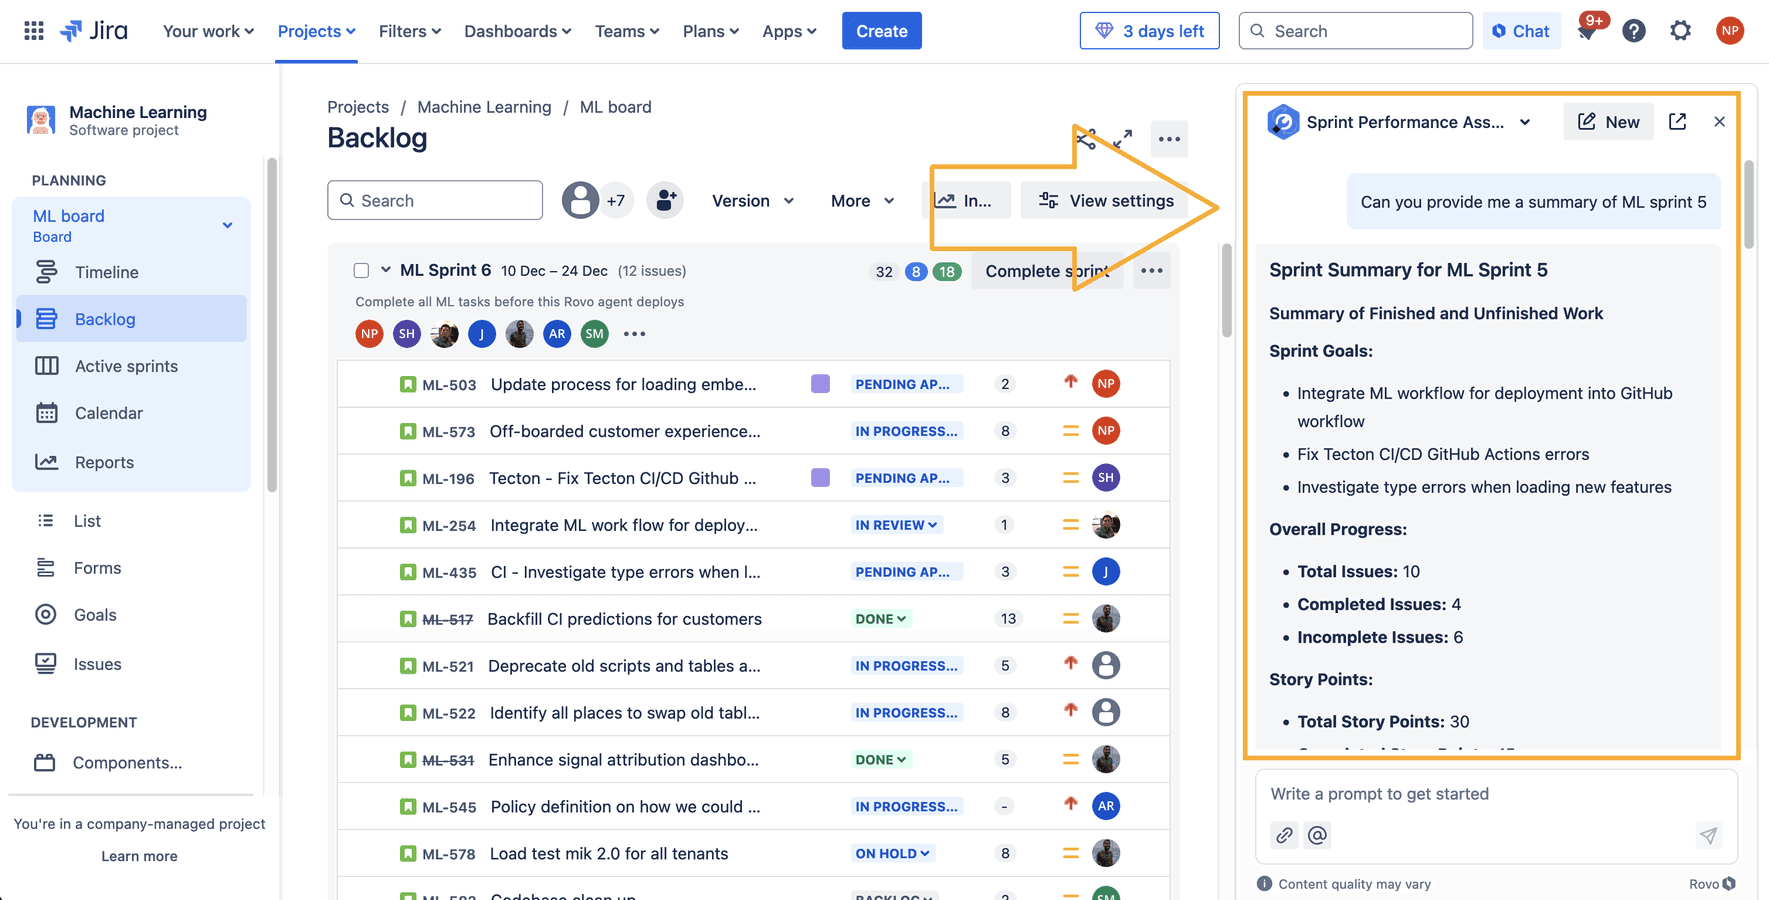
Task: Show more sprint assignees via ellipsis after SM
Action: [634, 334]
